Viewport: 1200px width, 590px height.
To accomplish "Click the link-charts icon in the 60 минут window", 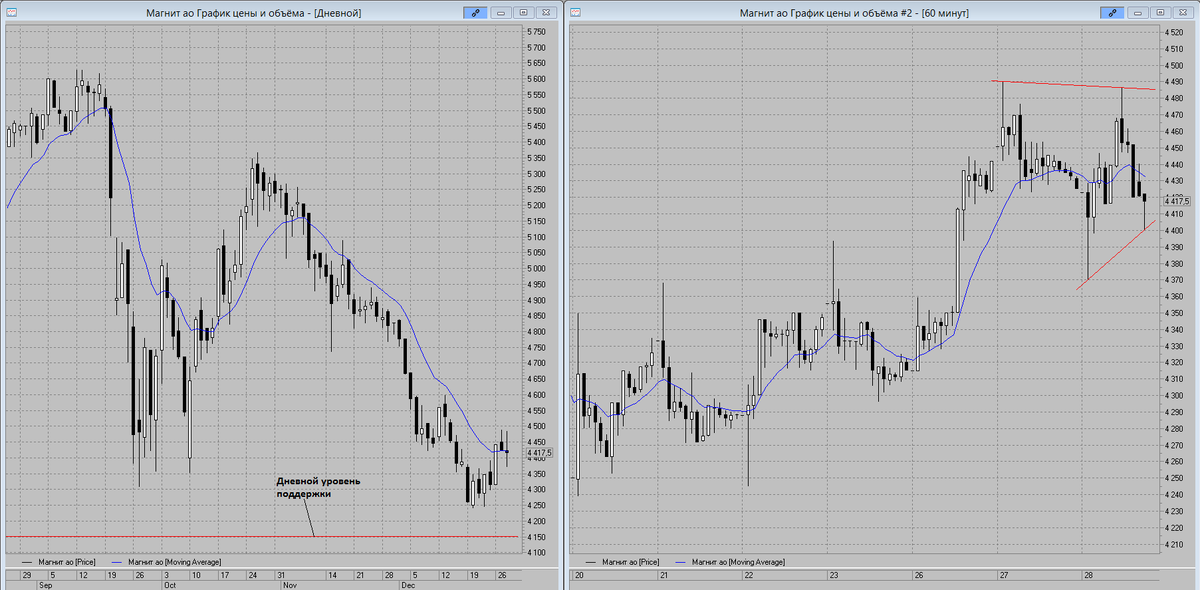I will pos(1112,13).
